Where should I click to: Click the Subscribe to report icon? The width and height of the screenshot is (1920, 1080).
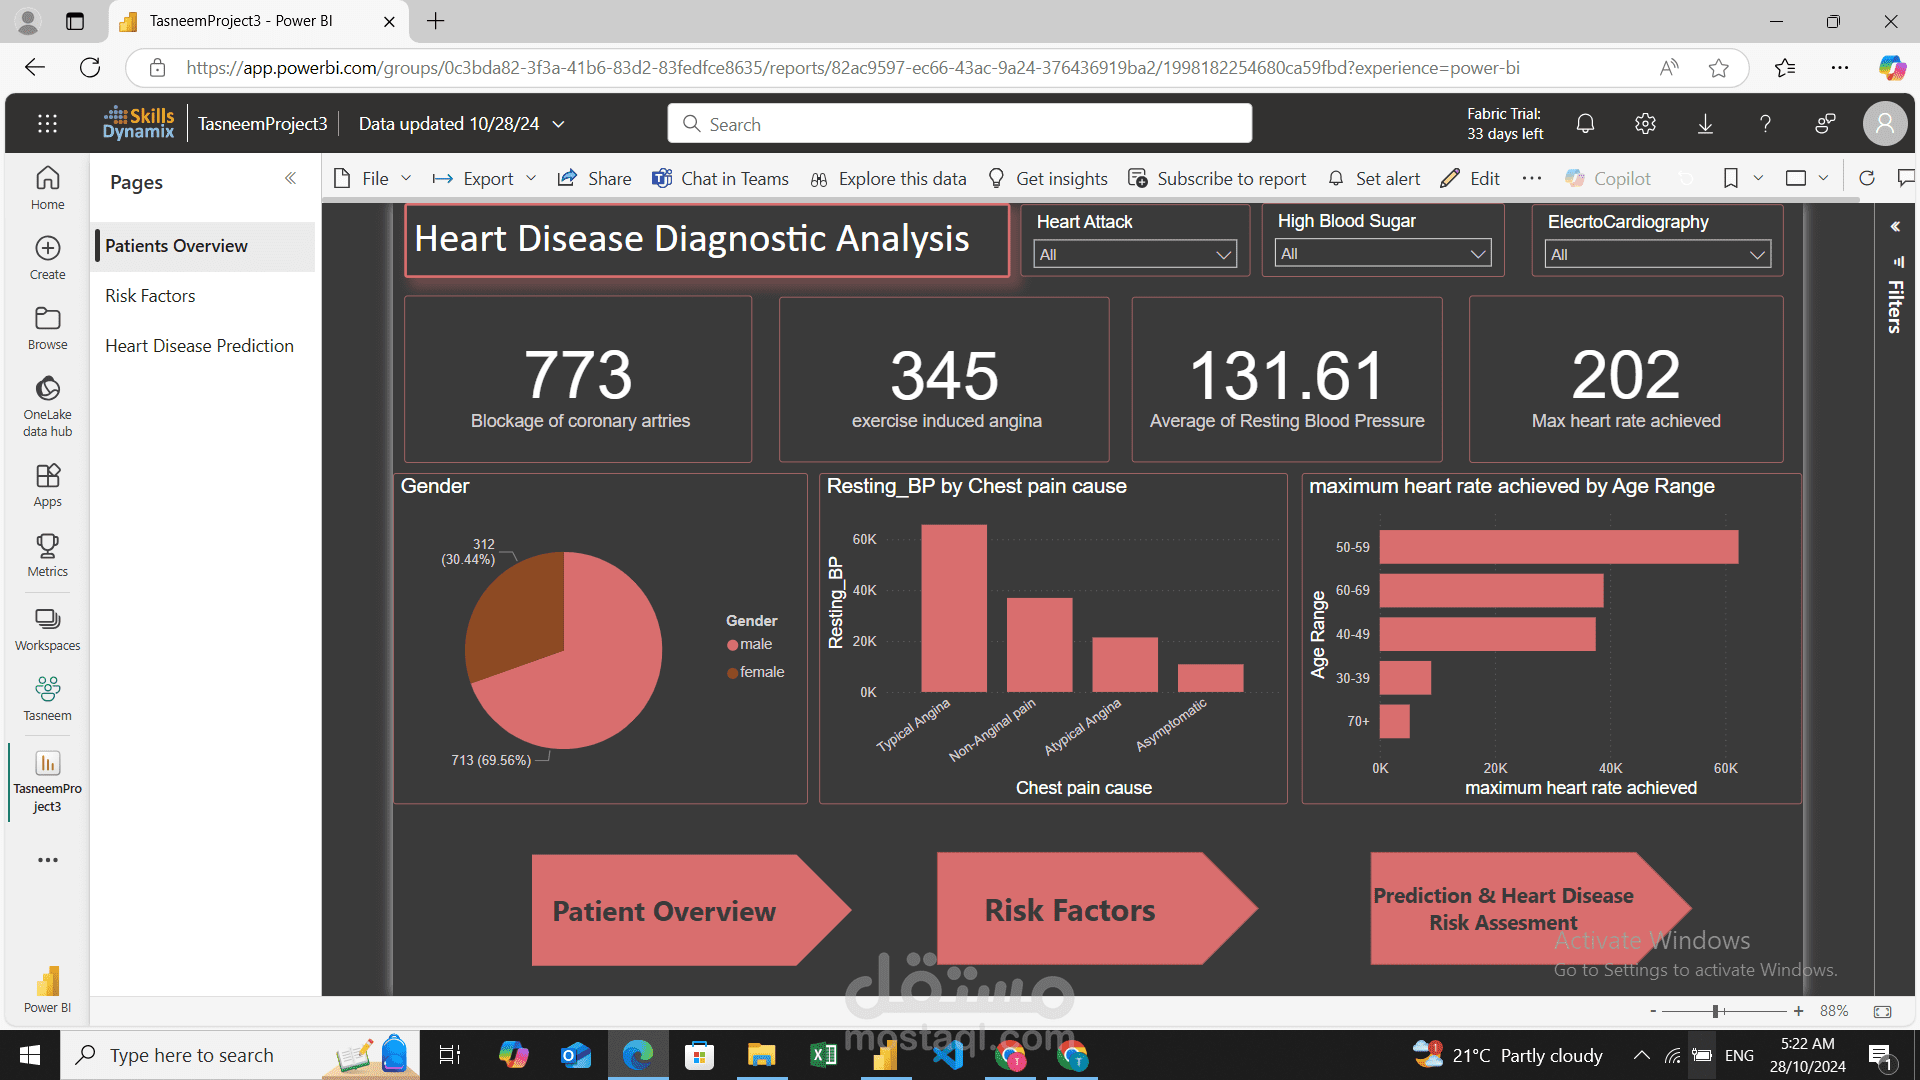pyautogui.click(x=1137, y=178)
